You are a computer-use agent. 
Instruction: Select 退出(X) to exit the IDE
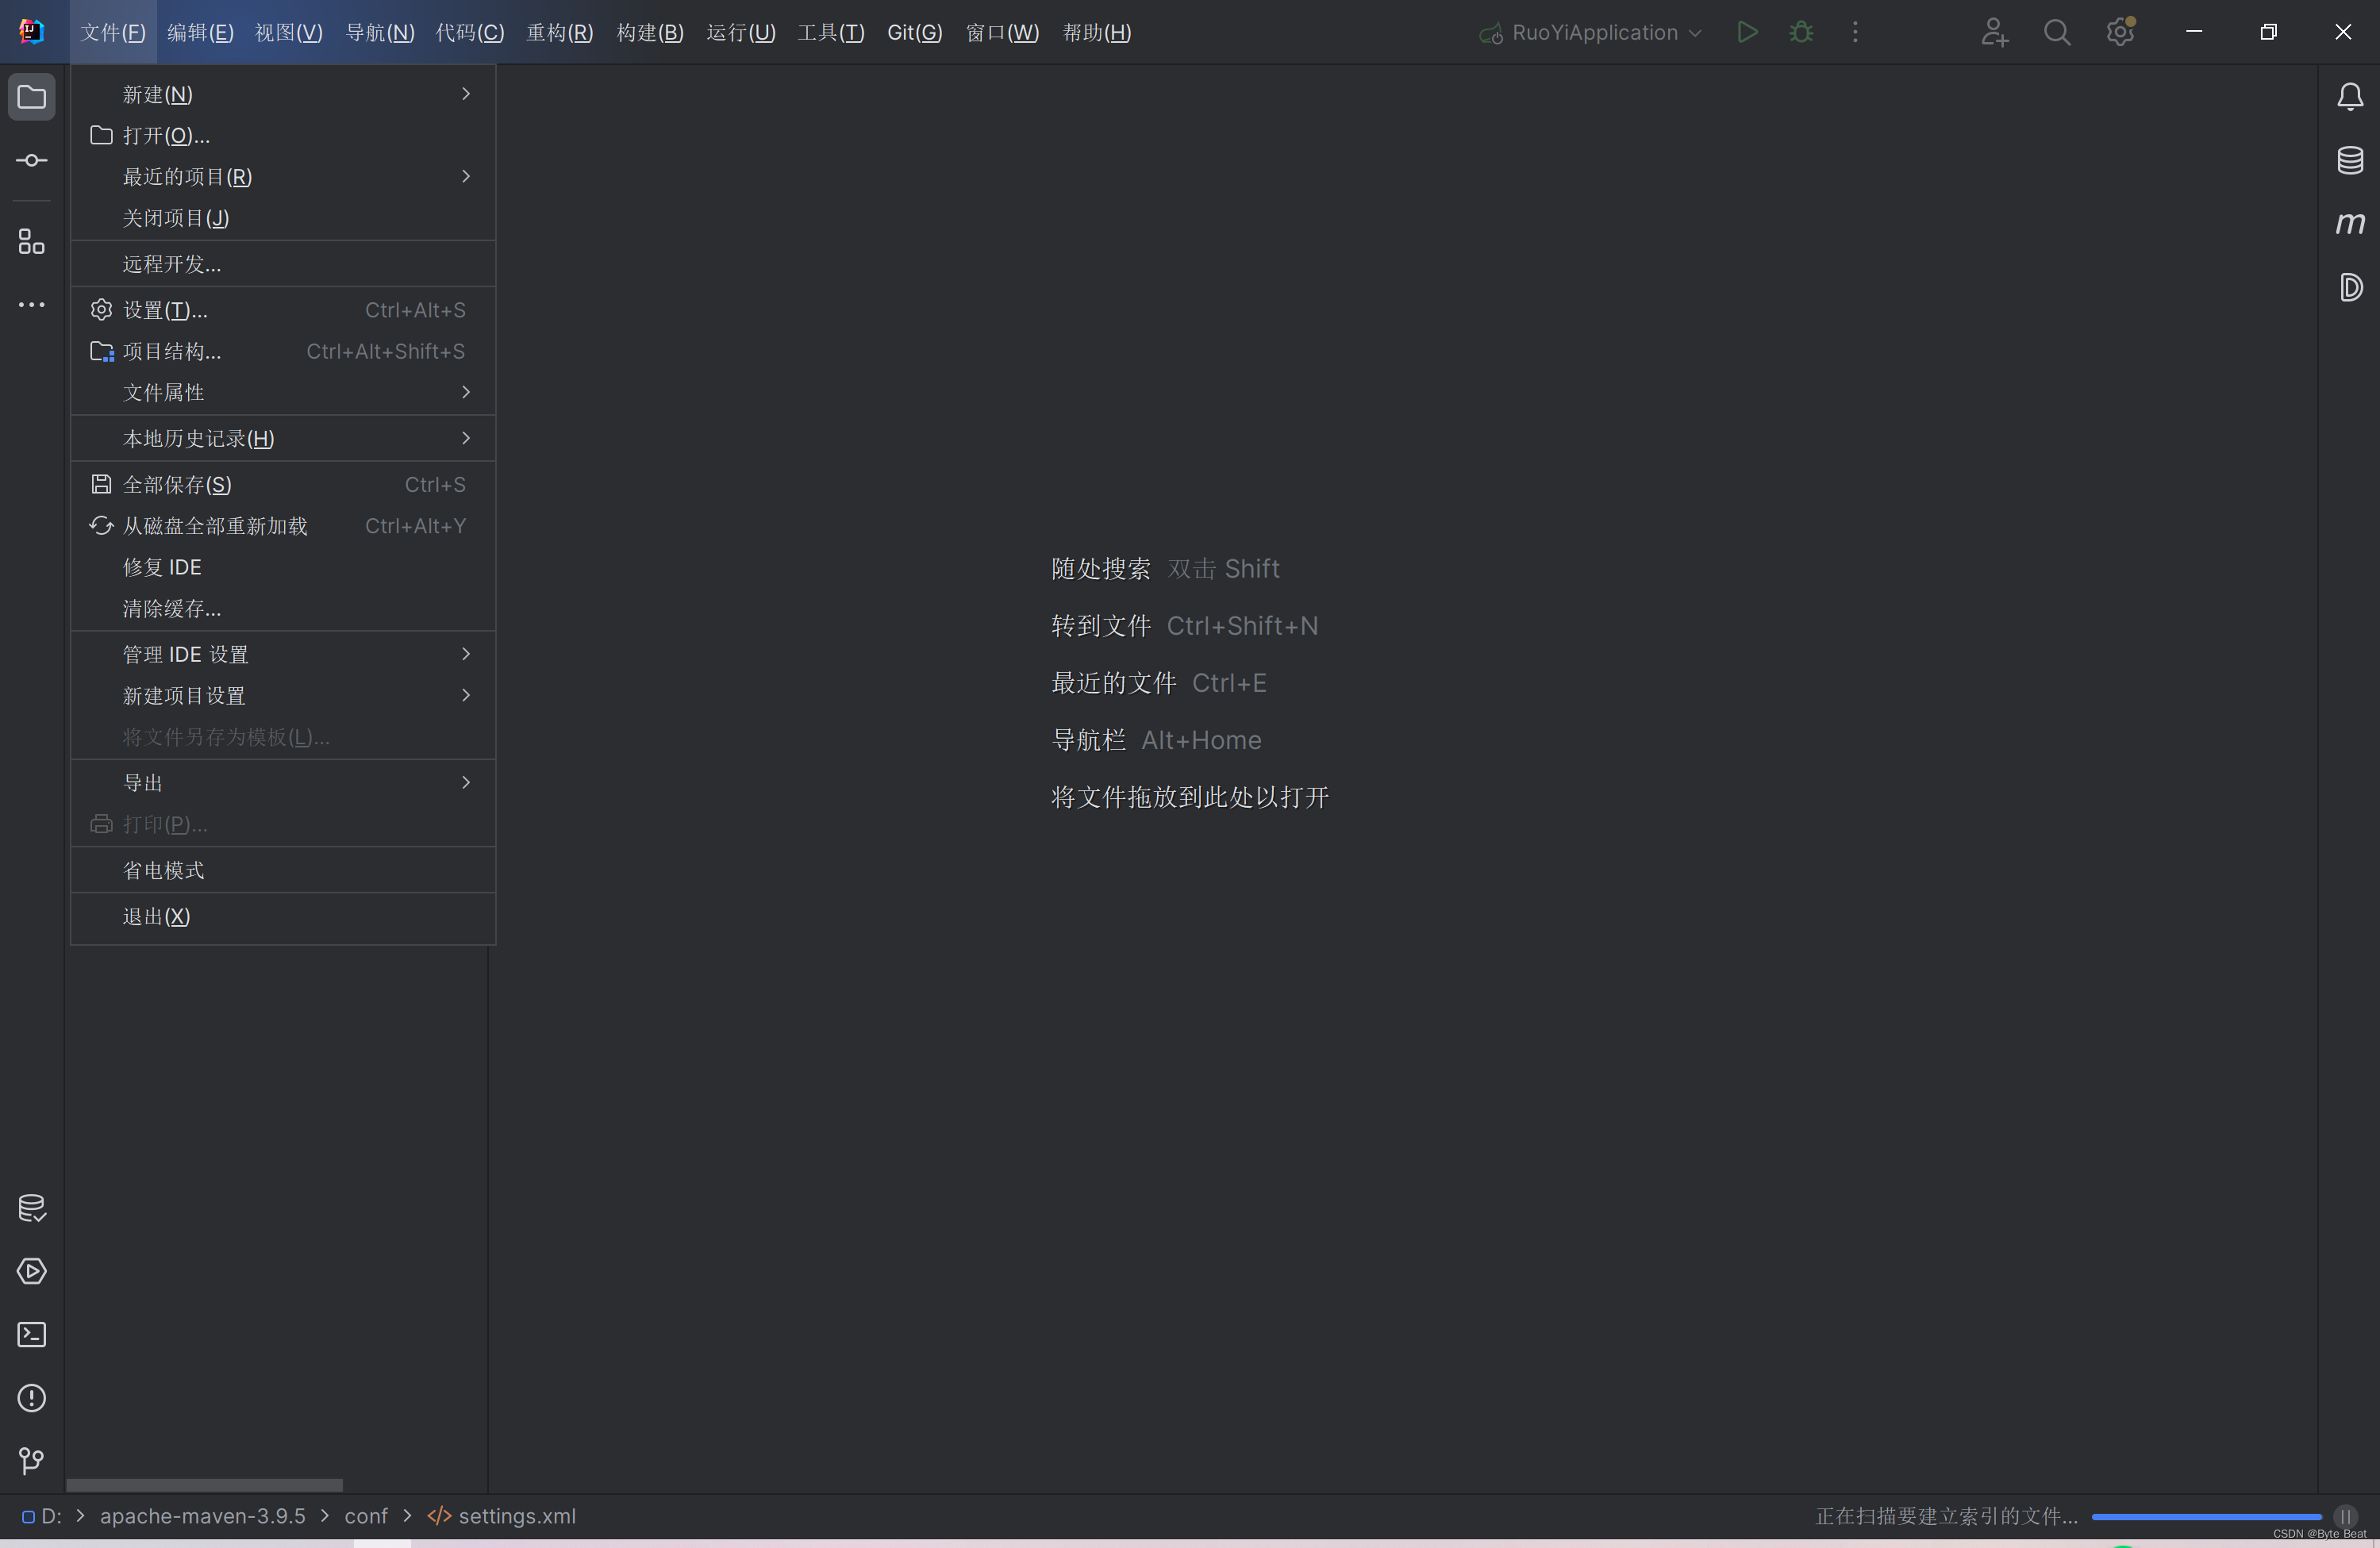283,916
